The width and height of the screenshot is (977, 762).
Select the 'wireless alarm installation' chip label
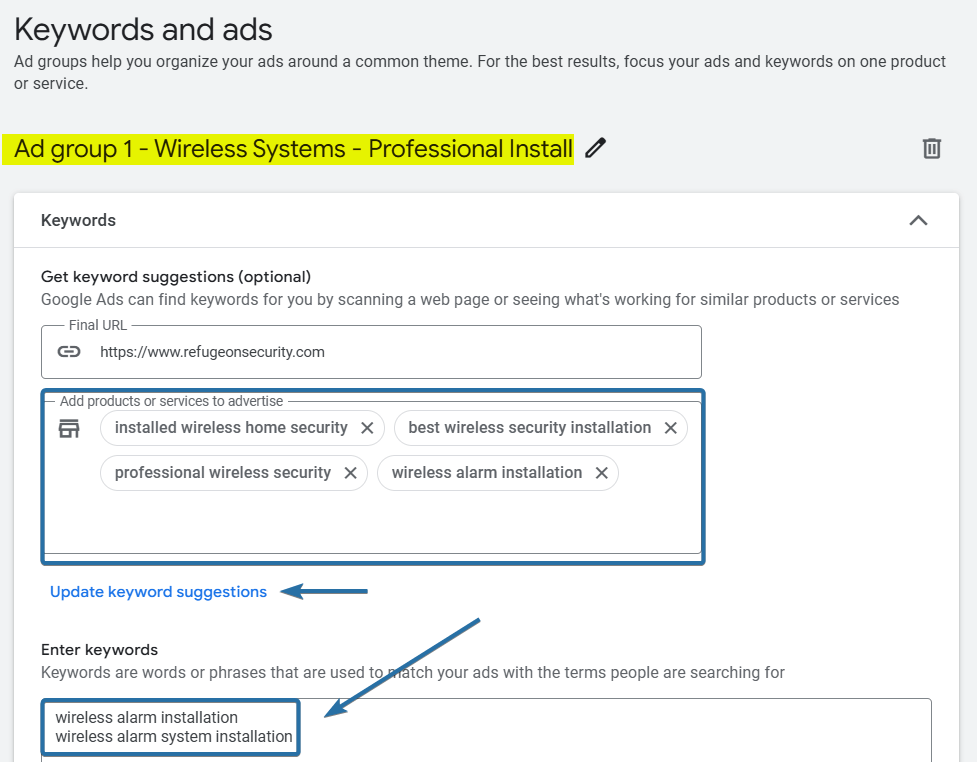point(488,472)
